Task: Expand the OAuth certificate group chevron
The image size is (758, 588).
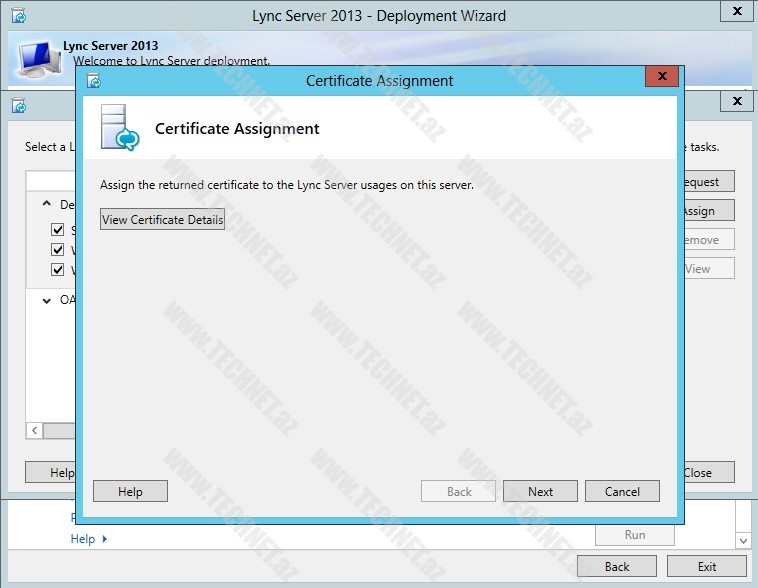Action: (46, 299)
